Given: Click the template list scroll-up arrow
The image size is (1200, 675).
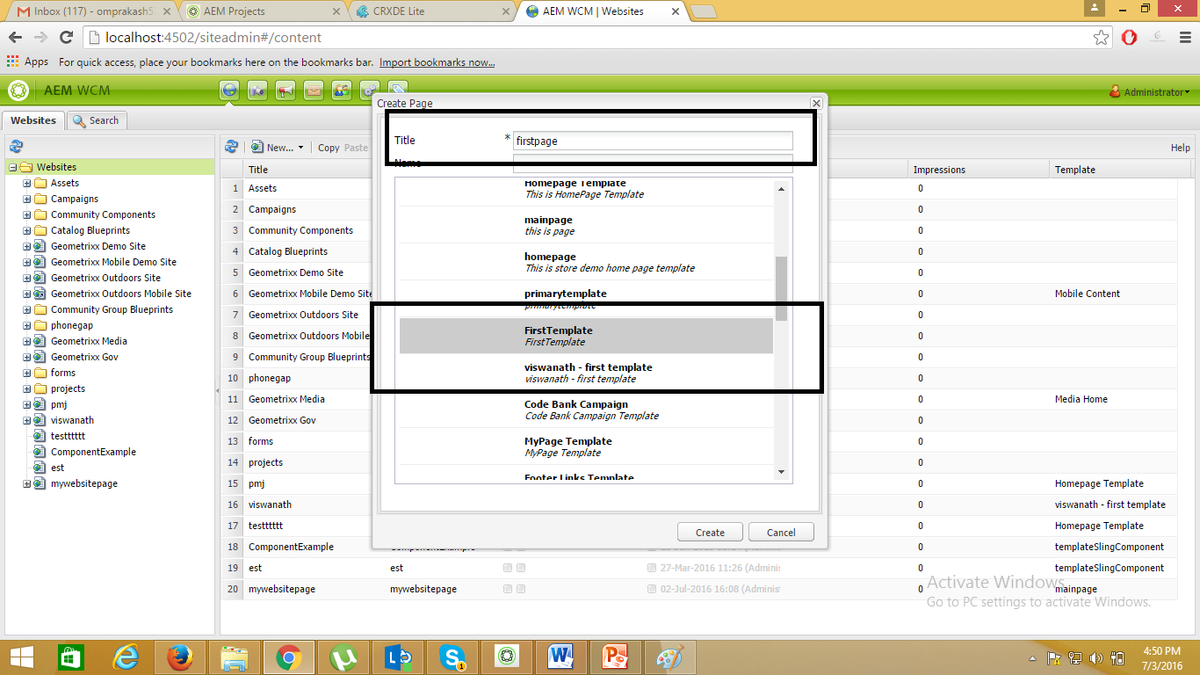Looking at the screenshot, I should click(x=781, y=188).
